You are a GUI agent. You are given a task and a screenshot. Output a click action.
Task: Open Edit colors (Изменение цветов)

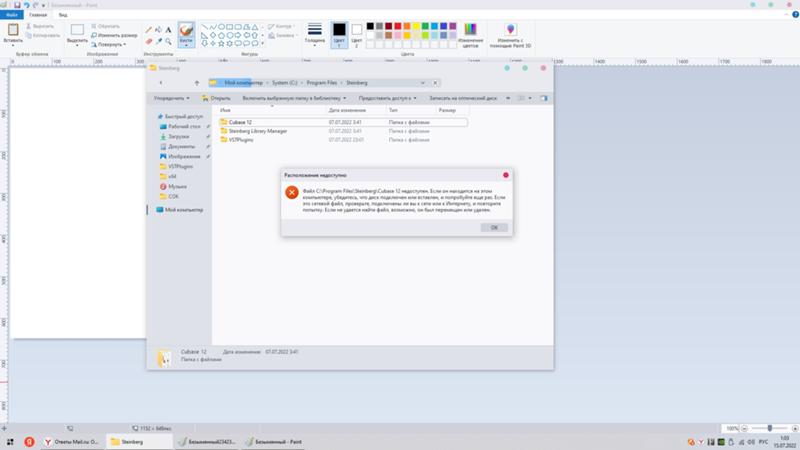[x=470, y=35]
